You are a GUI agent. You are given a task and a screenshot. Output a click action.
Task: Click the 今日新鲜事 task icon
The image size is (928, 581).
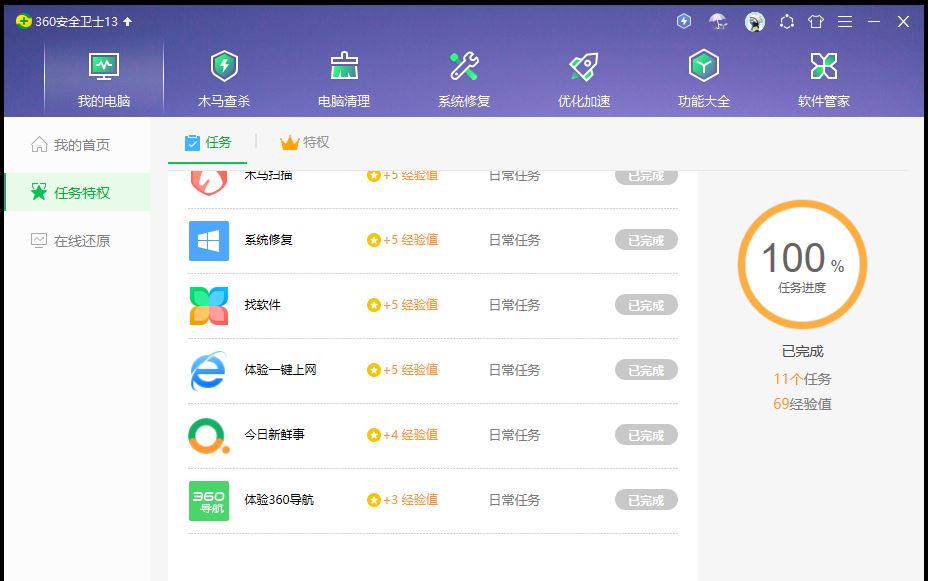tap(209, 435)
